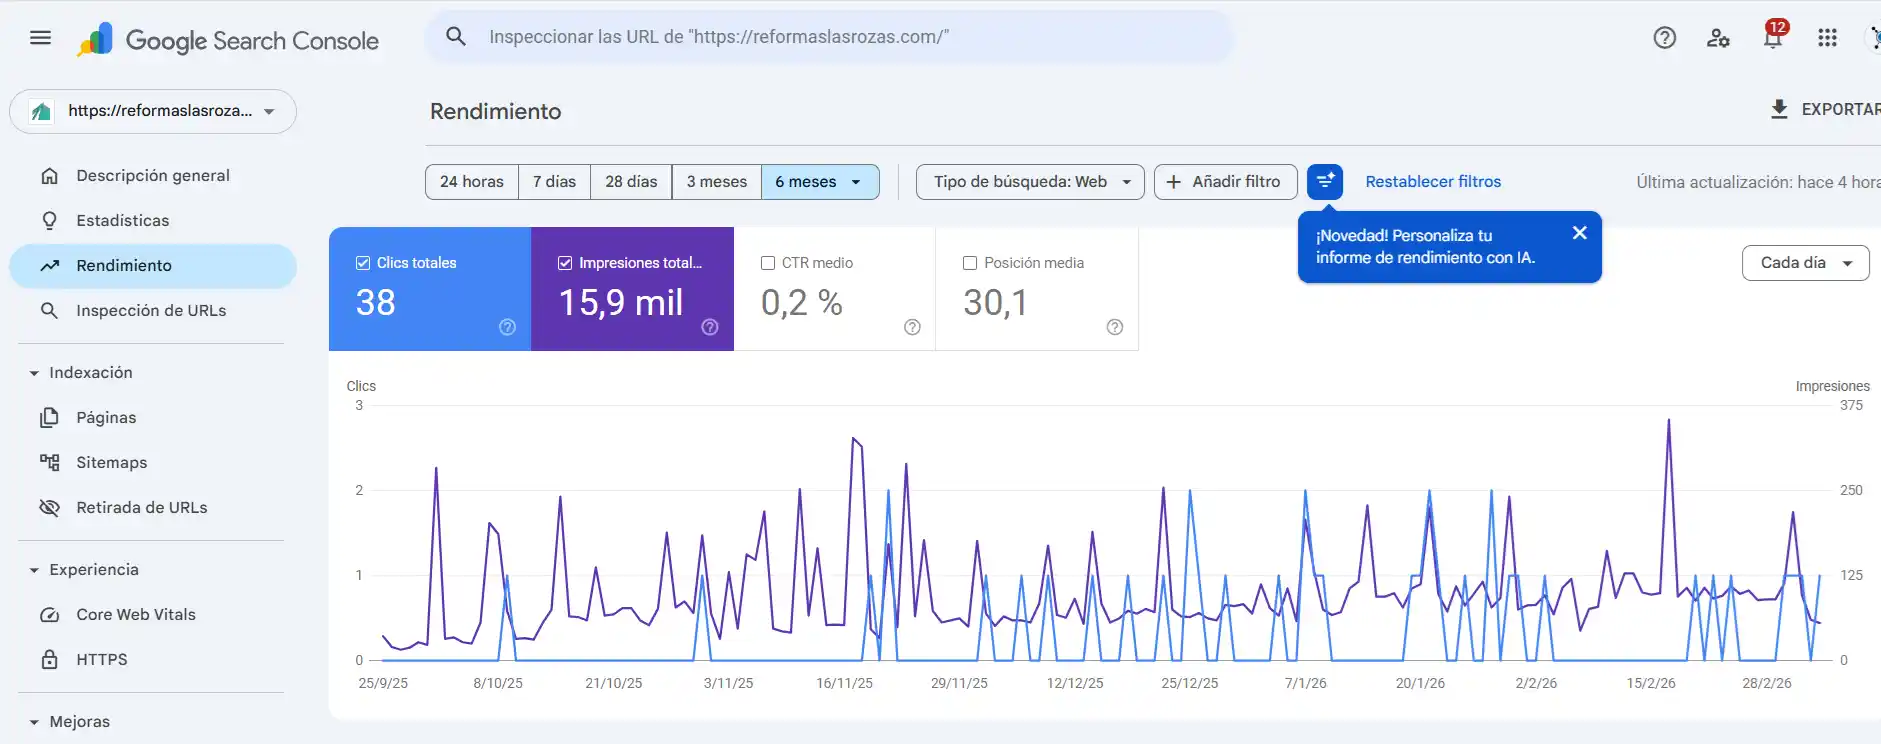The image size is (1881, 744).
Task: Open Retirada de URLs in sidebar
Action: (153, 508)
